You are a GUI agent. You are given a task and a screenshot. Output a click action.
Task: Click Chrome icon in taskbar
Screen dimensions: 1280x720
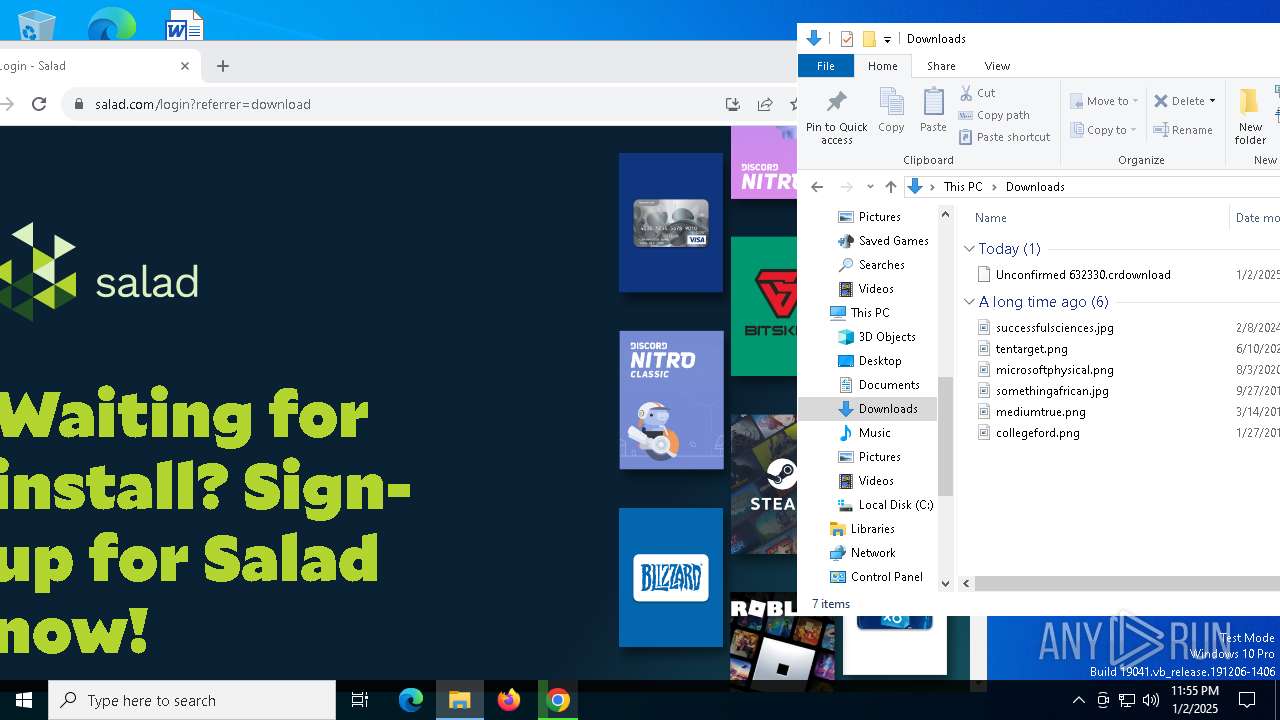pyautogui.click(x=558, y=700)
